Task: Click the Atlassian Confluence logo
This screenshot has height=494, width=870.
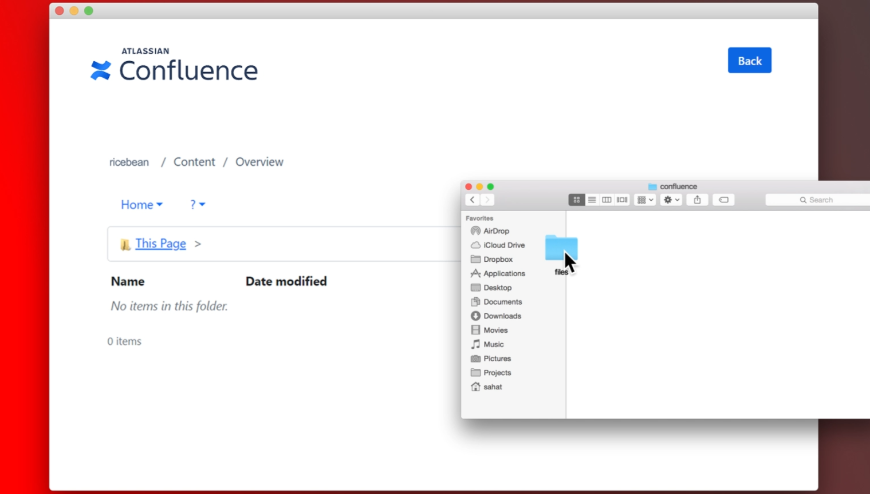Action: [174, 65]
